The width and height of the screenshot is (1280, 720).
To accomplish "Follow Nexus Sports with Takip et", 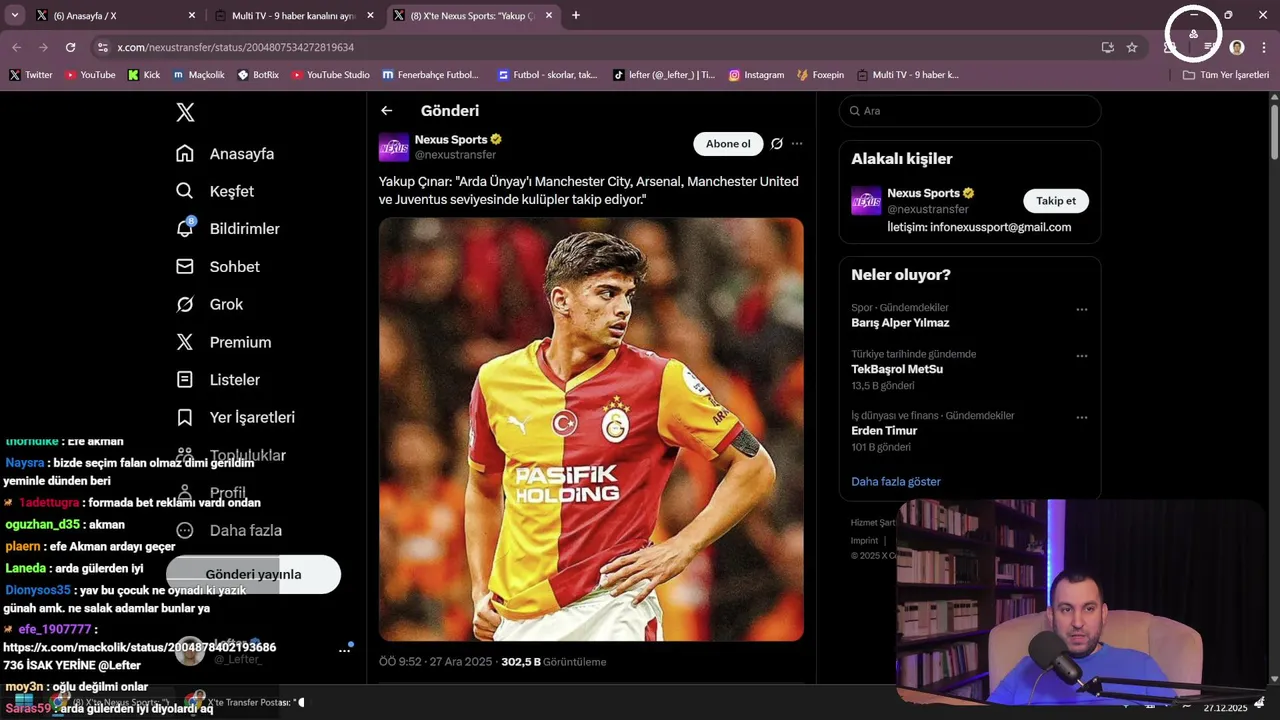I will point(1056,201).
